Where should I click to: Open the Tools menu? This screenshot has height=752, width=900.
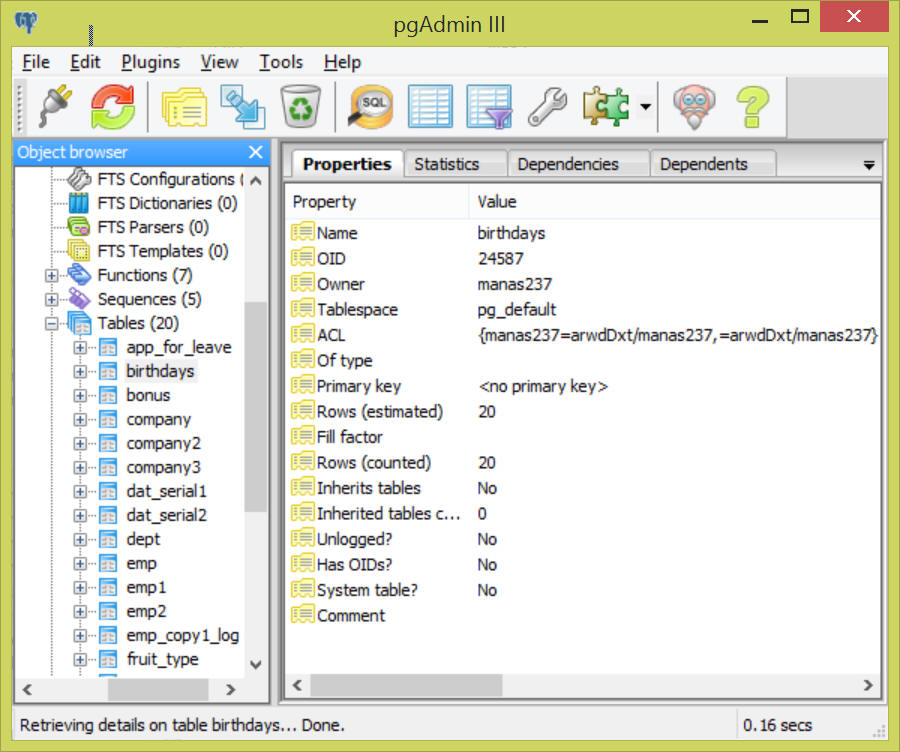(281, 62)
